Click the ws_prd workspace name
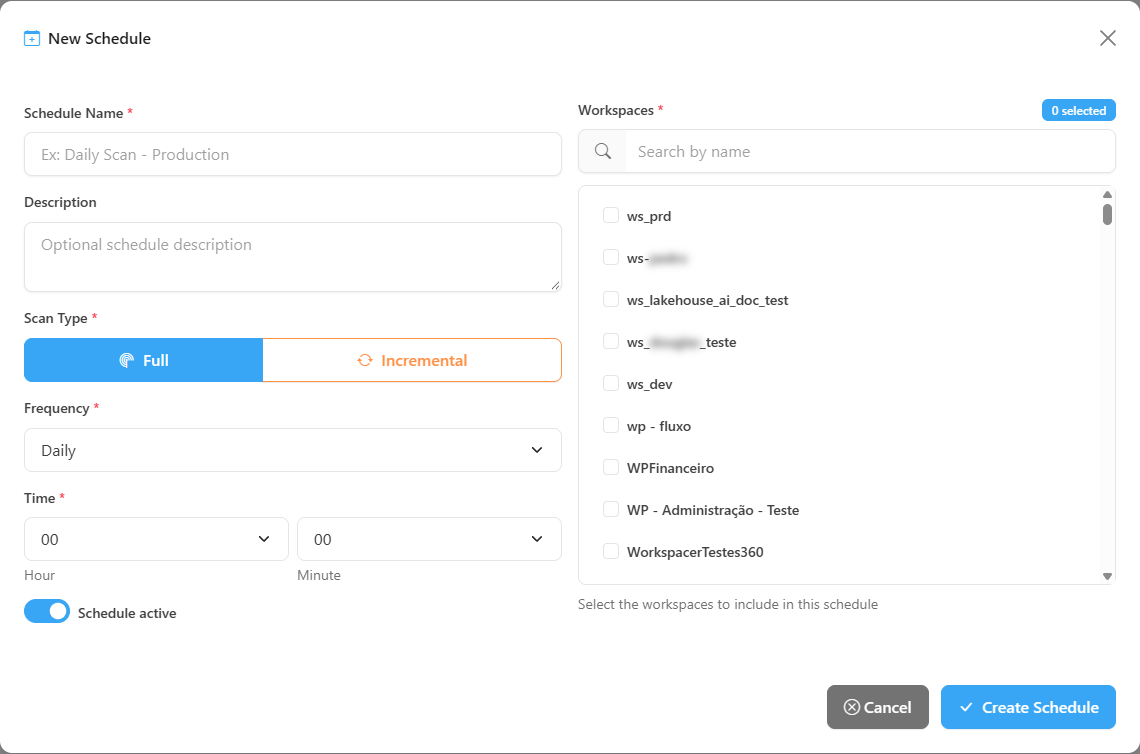 649,217
